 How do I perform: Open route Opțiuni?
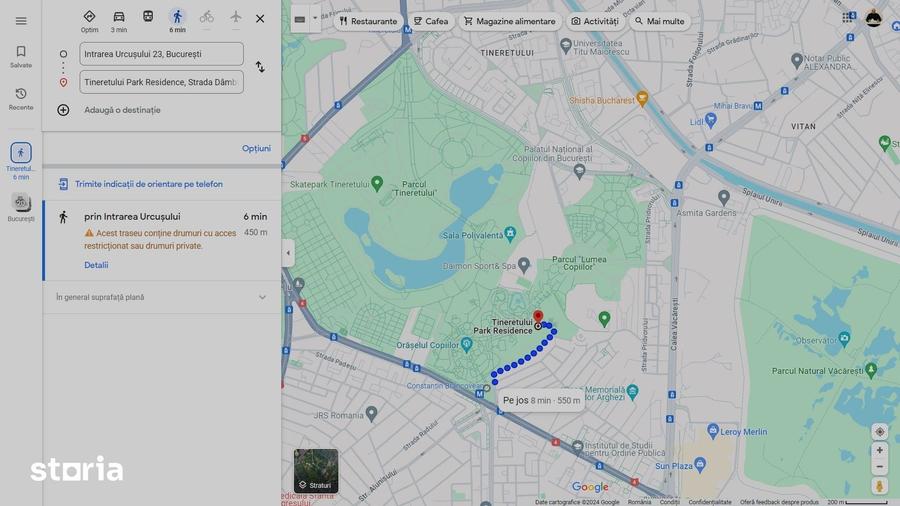(x=256, y=148)
